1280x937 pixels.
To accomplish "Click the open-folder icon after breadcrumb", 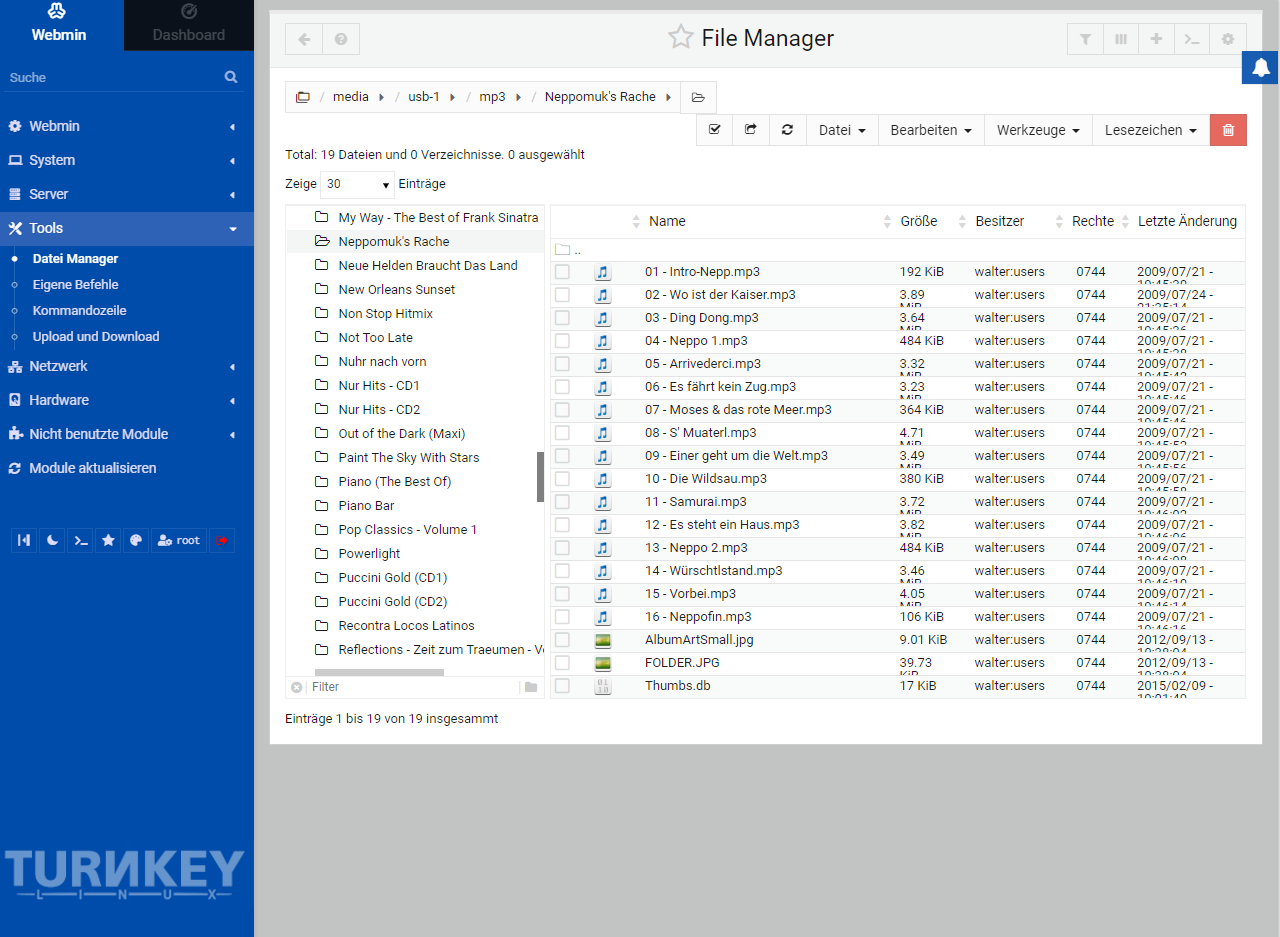I will coord(698,97).
